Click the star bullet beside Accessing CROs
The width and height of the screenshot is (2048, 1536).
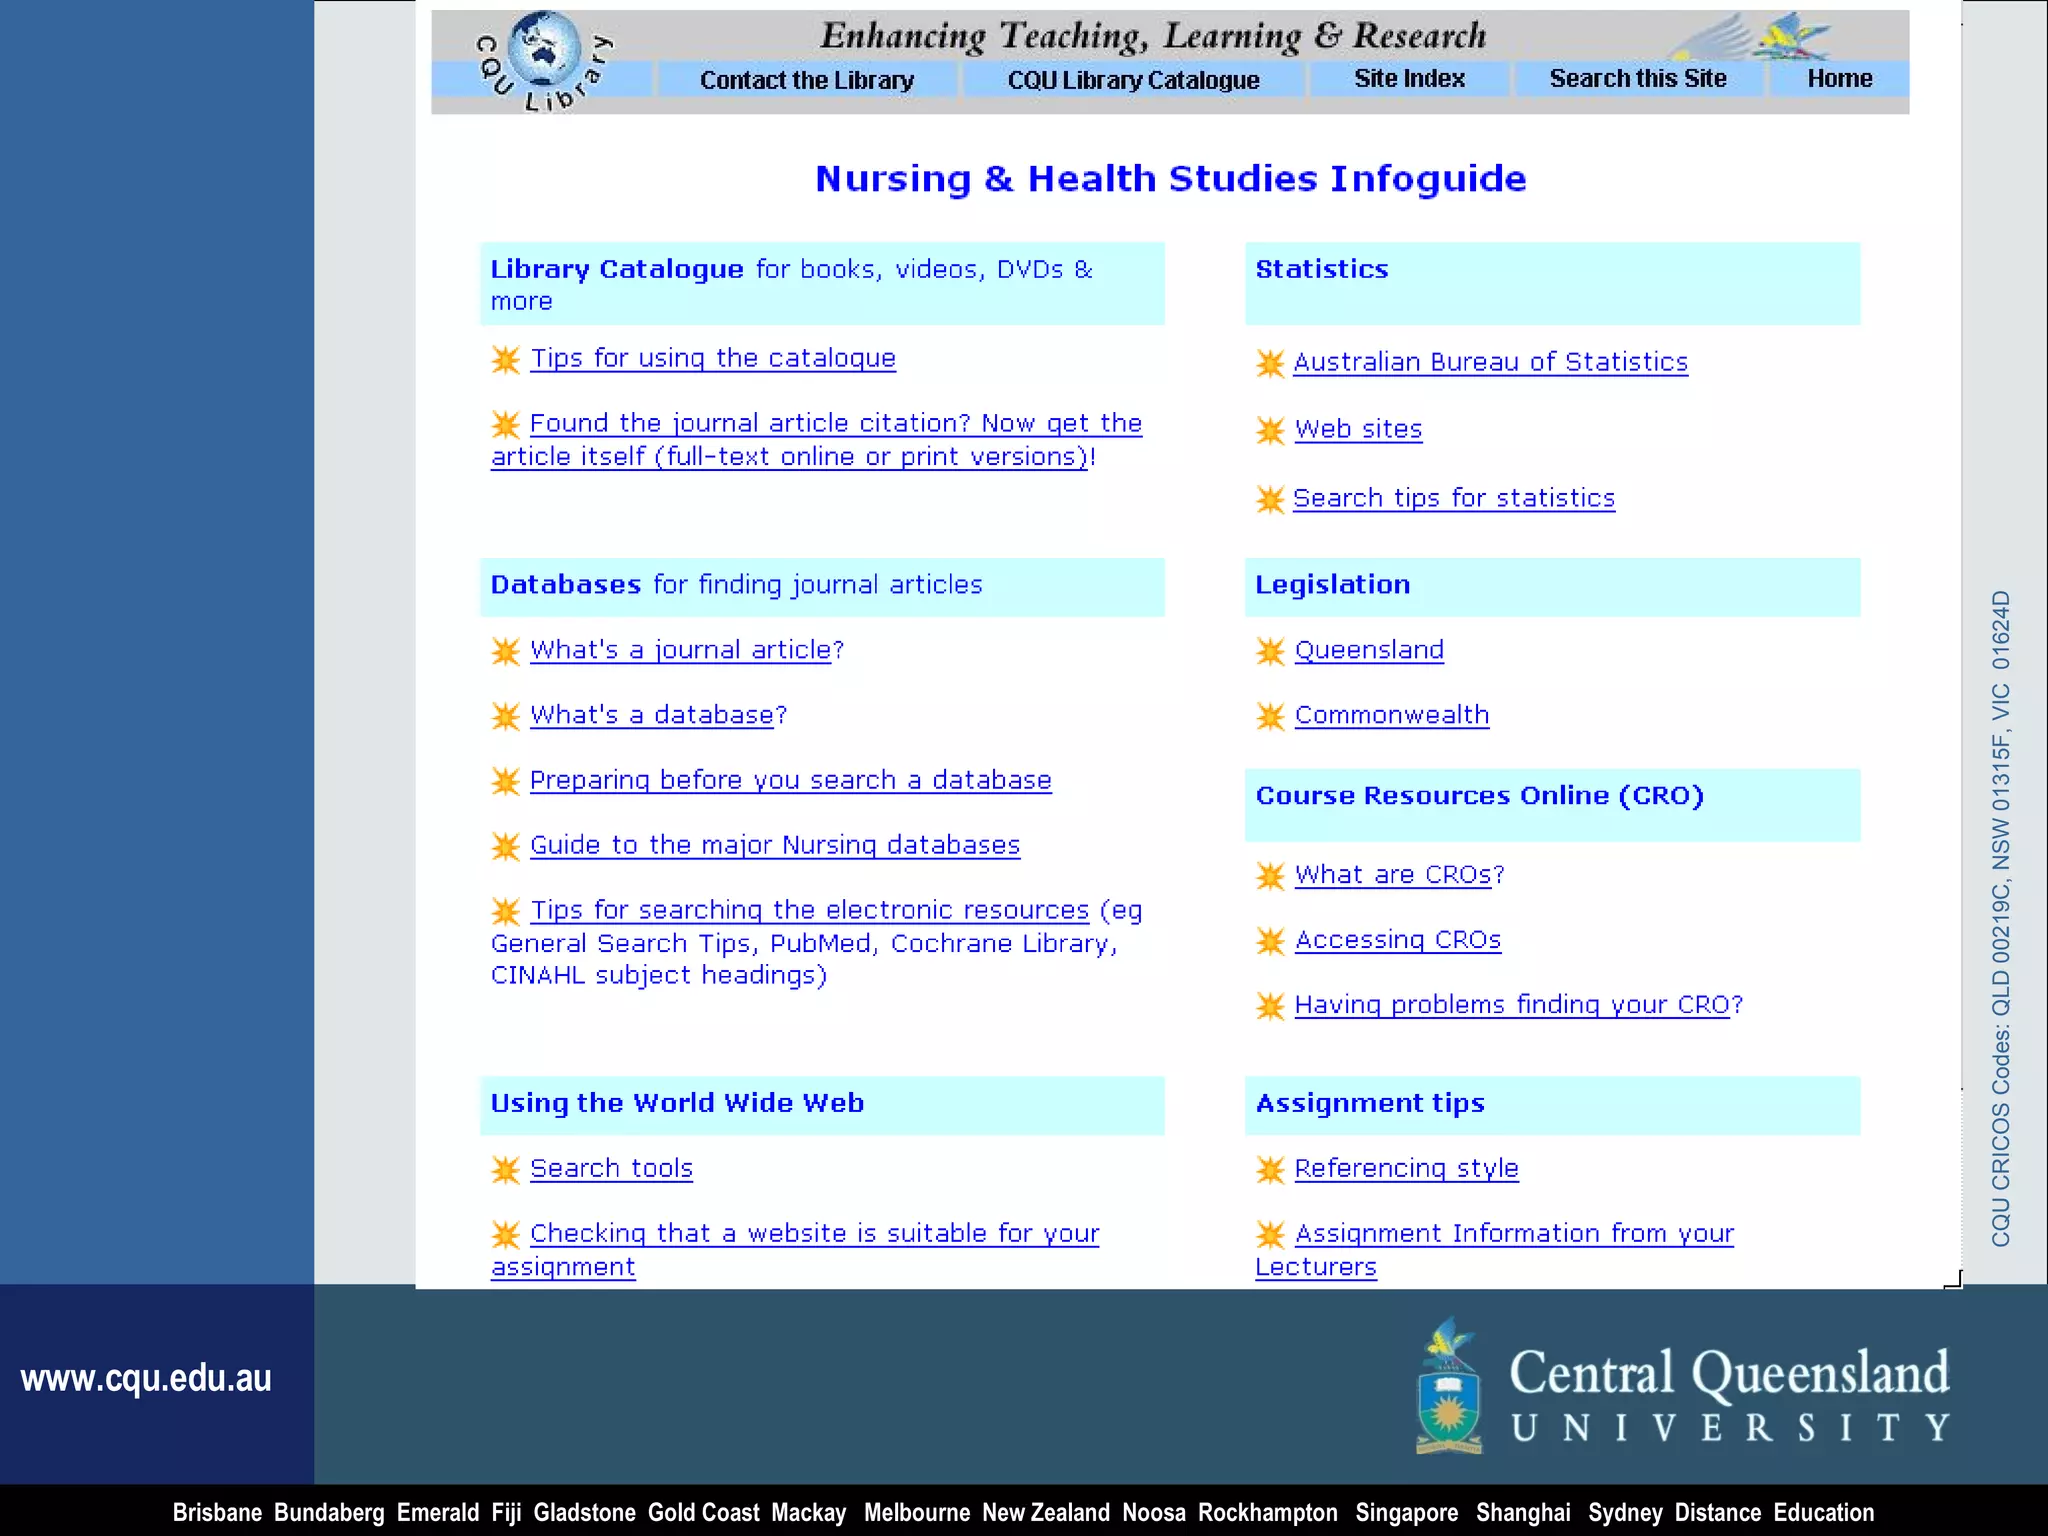(1270, 941)
